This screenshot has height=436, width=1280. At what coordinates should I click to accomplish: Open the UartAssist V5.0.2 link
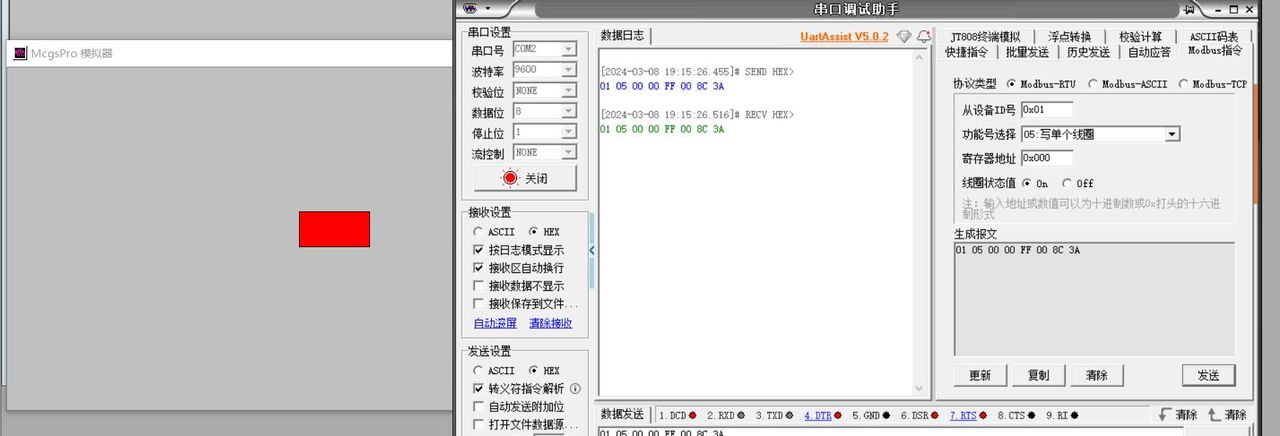pos(844,36)
